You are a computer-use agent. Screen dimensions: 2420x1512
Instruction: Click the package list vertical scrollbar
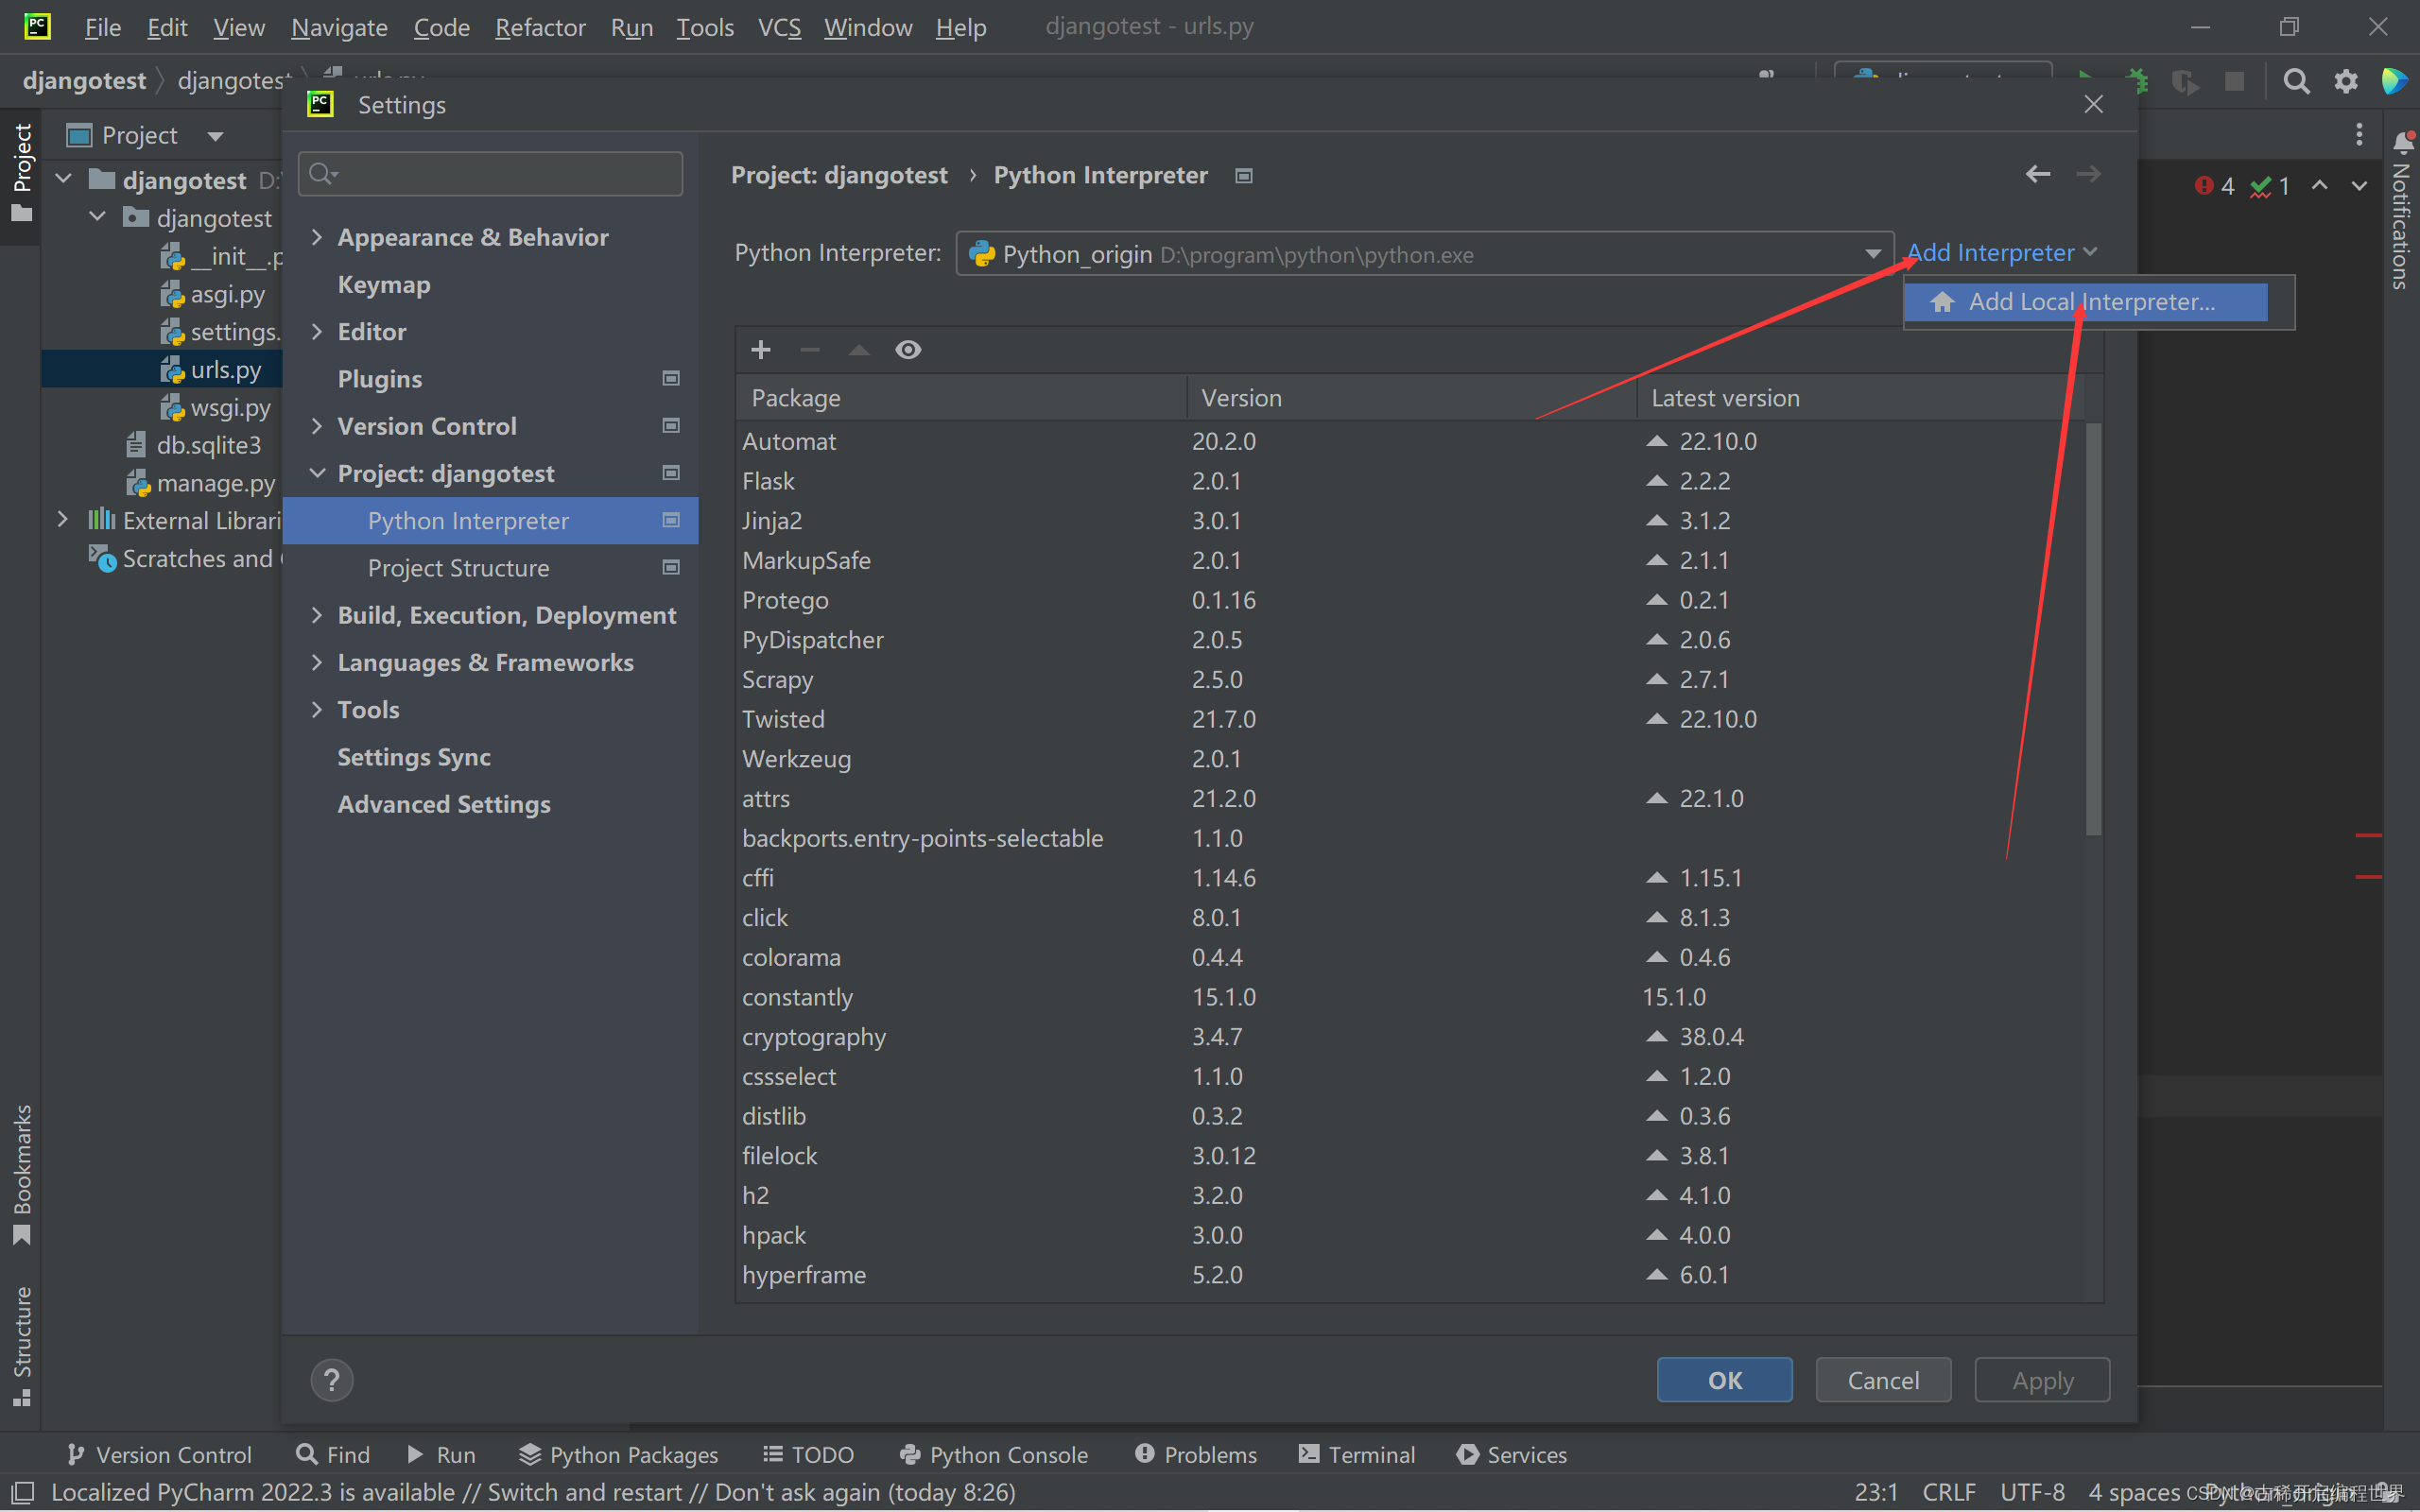tap(2093, 628)
